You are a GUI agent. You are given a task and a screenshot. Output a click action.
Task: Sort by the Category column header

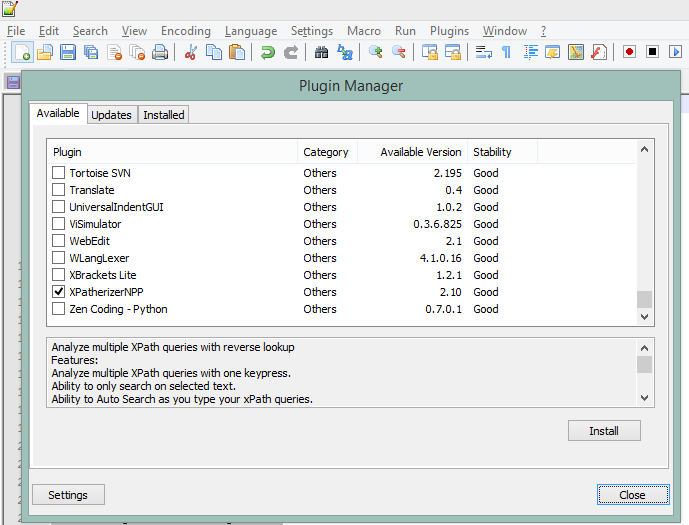pos(327,152)
